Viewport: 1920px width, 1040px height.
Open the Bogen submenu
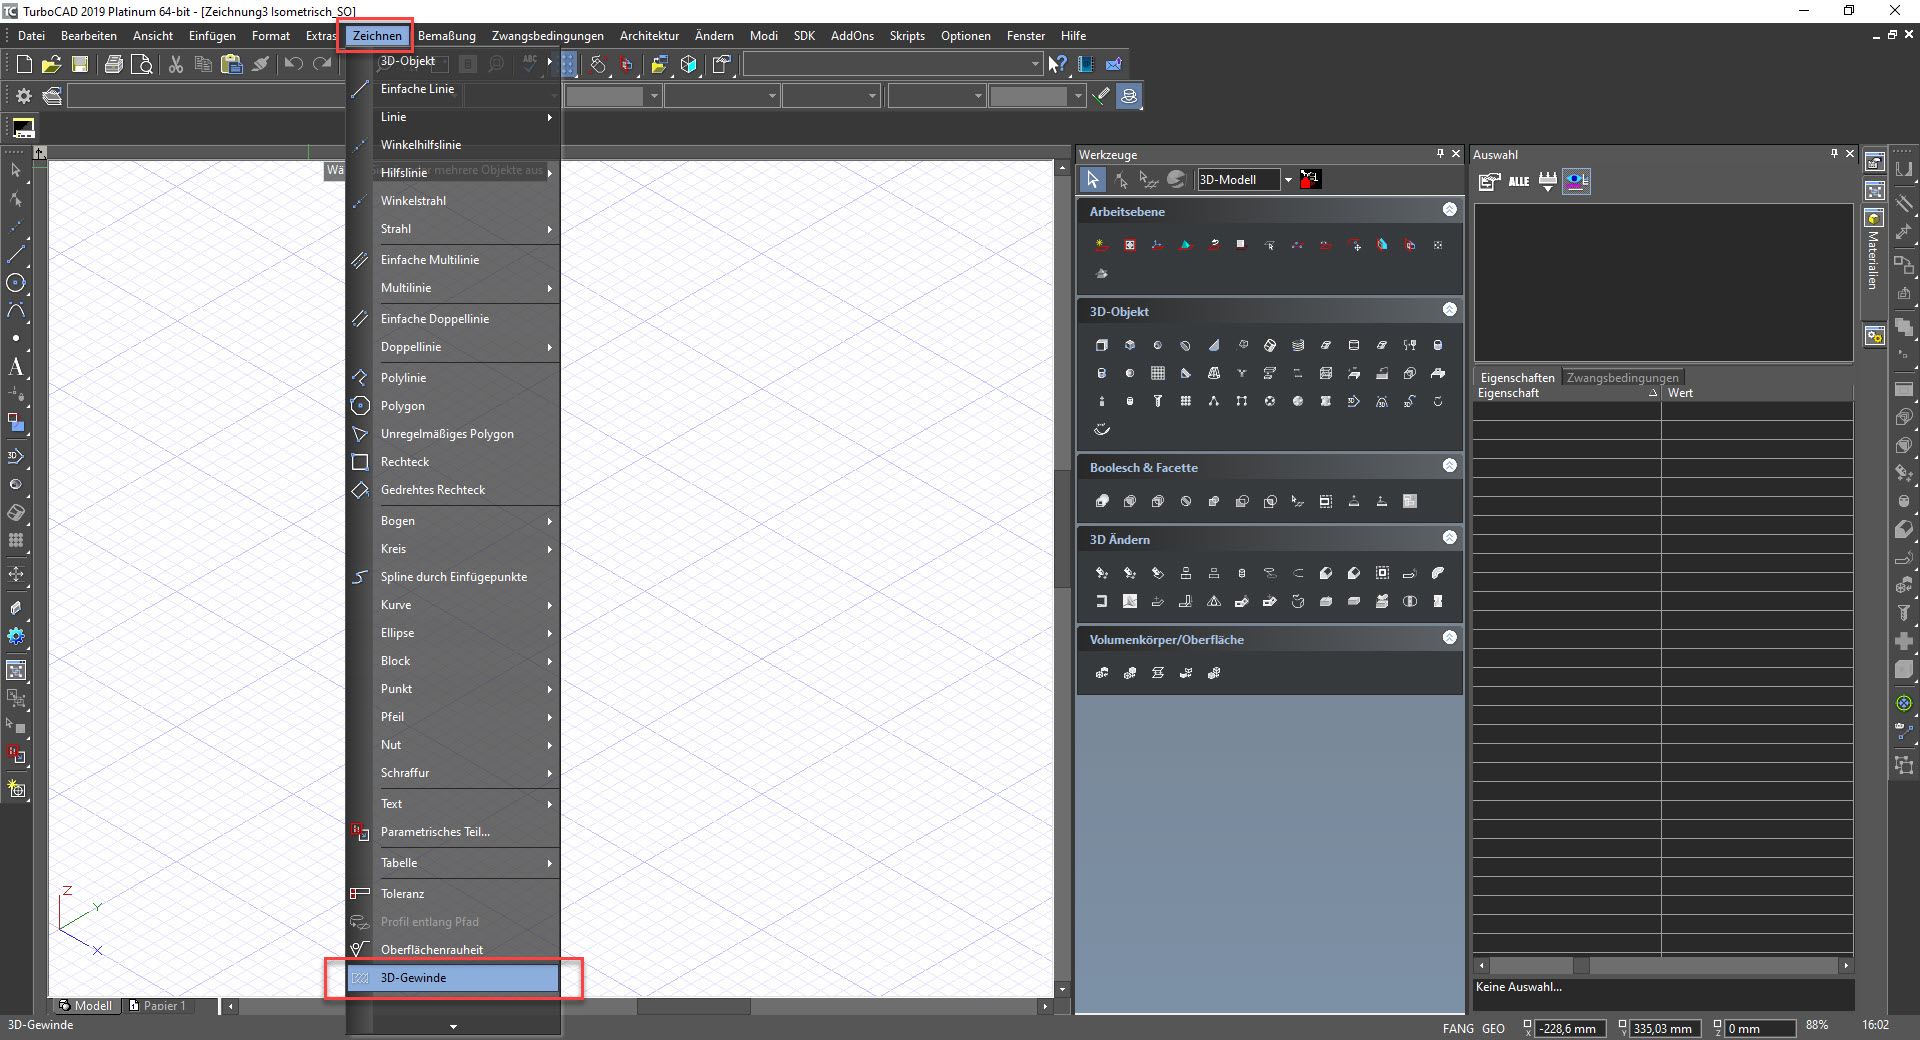tap(453, 521)
